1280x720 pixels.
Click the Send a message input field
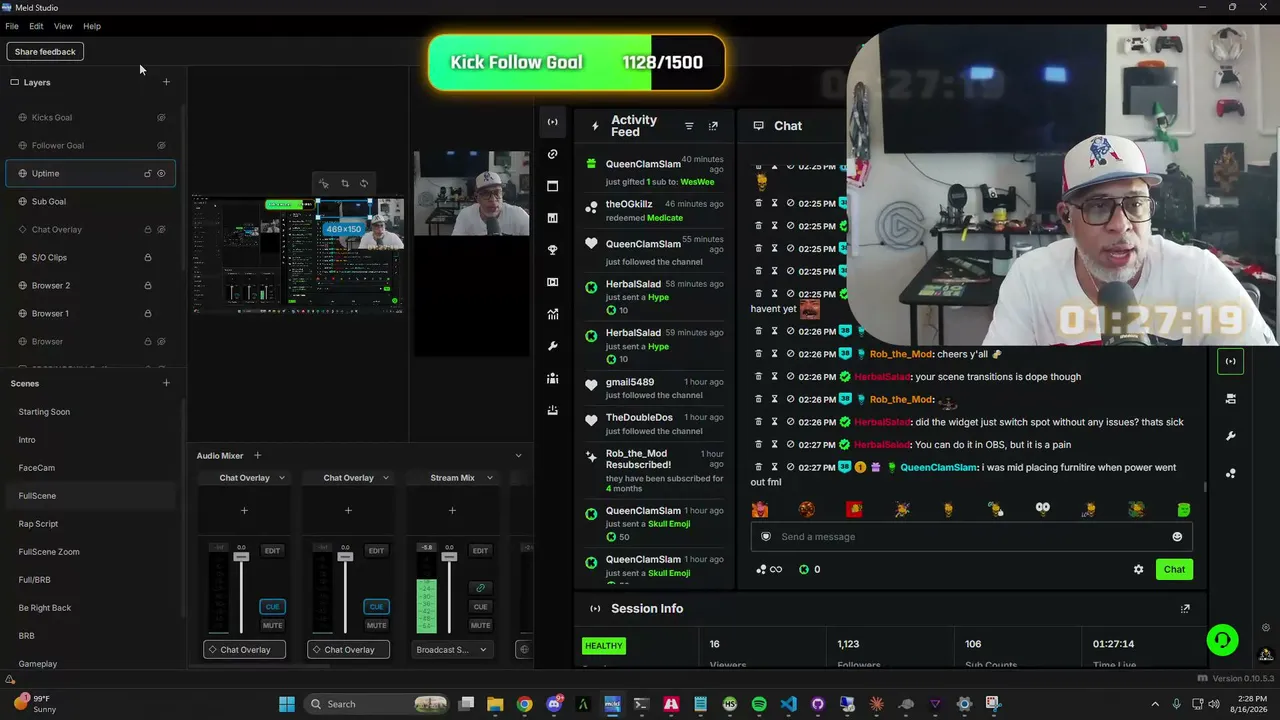[x=971, y=537]
